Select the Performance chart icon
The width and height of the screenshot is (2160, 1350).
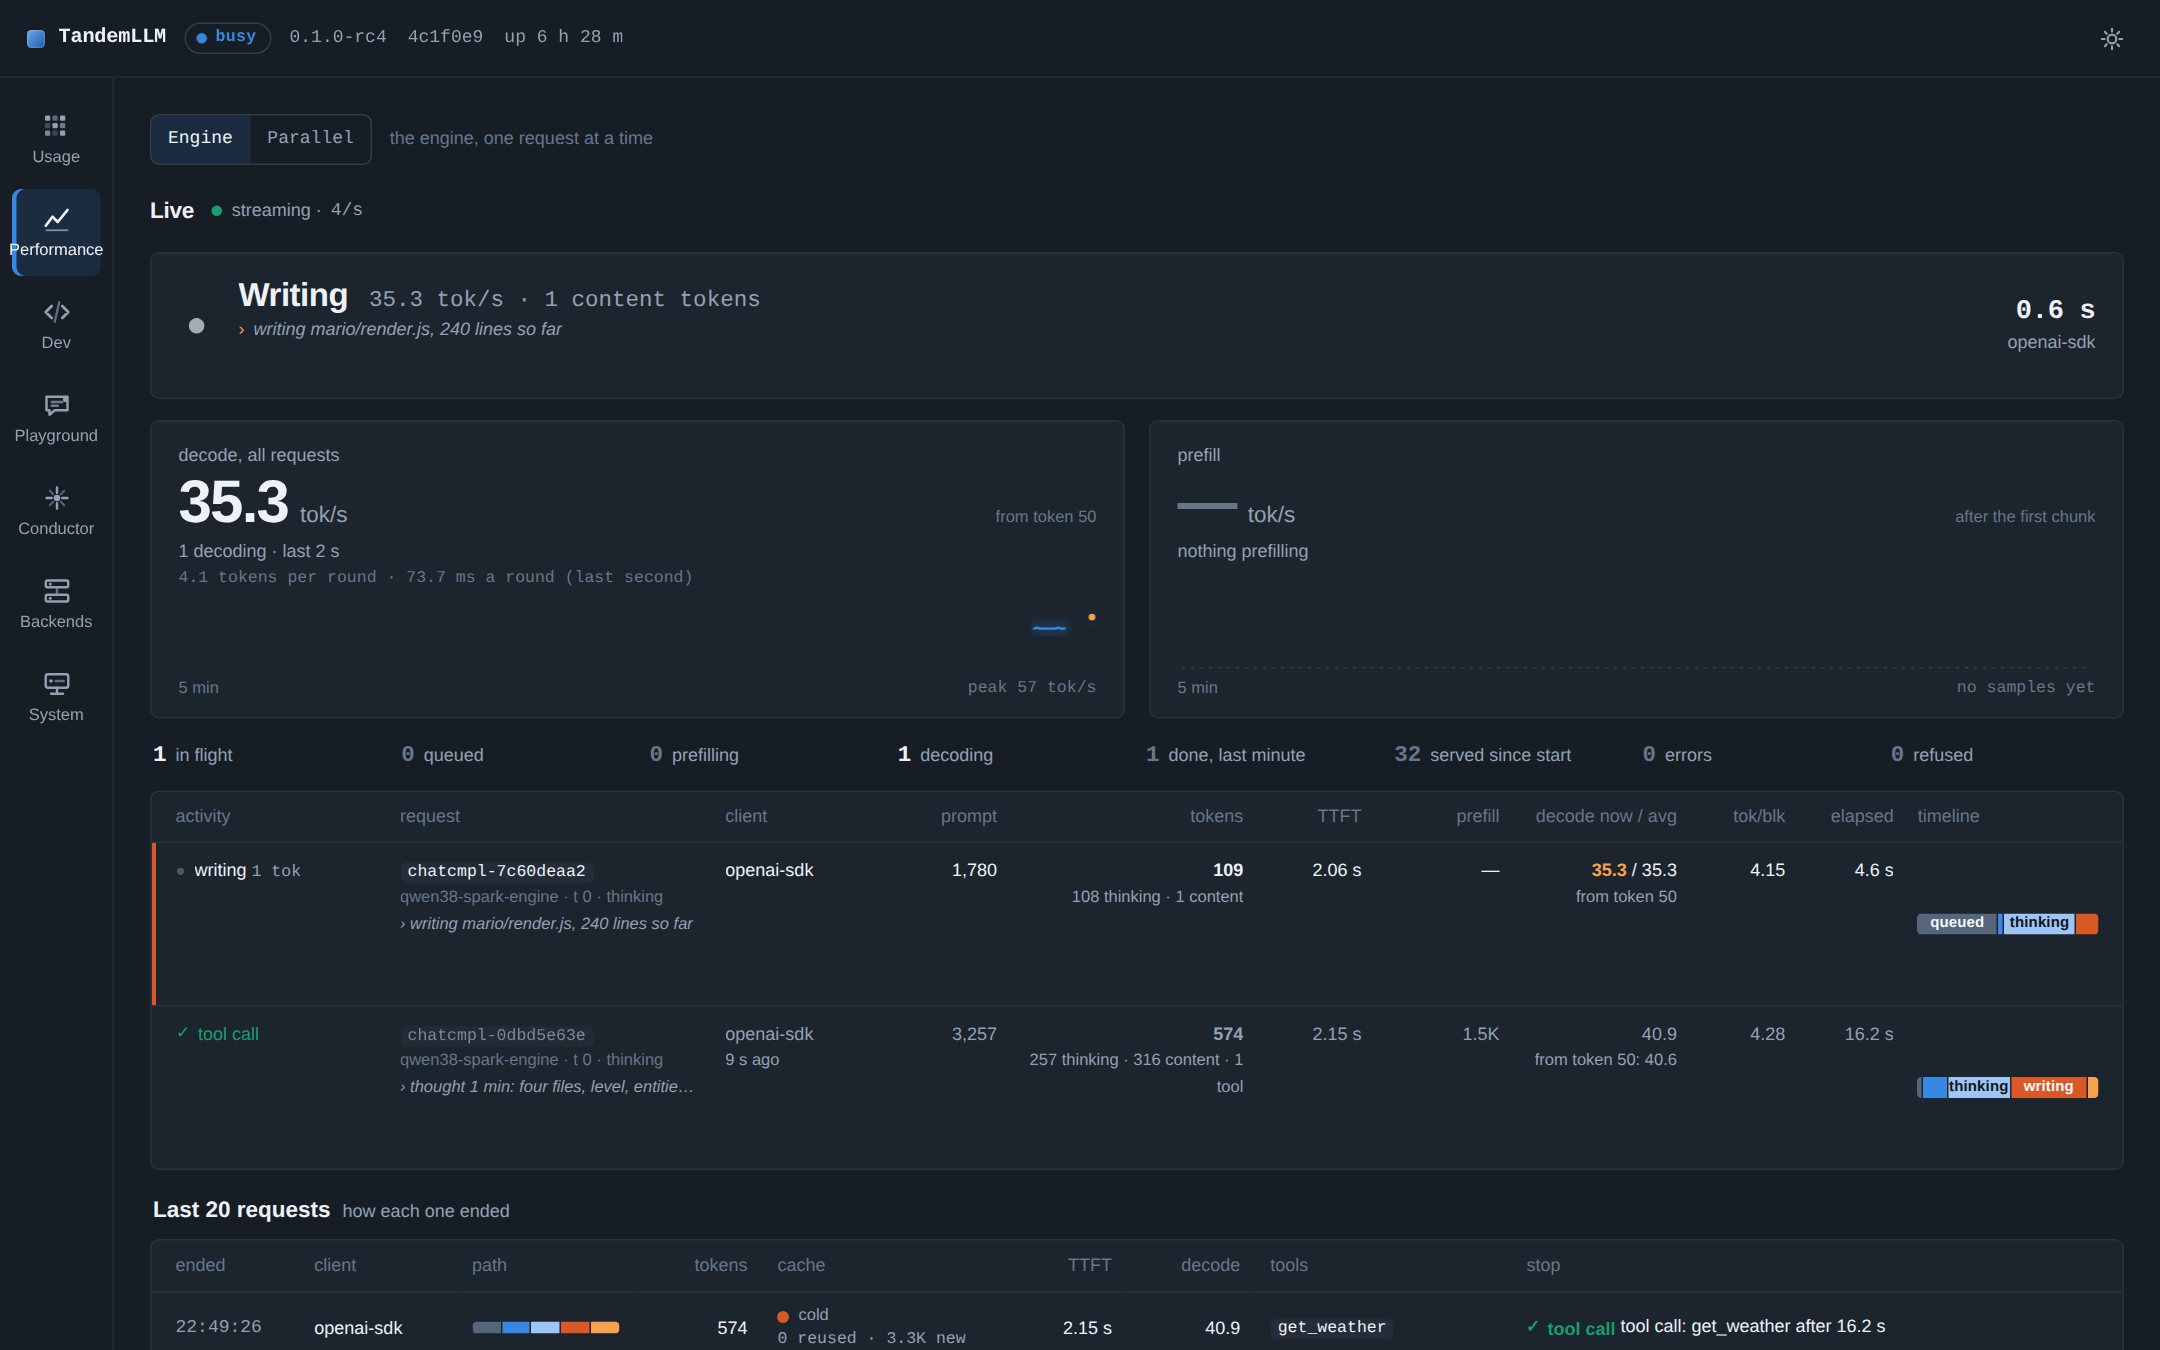click(x=56, y=218)
